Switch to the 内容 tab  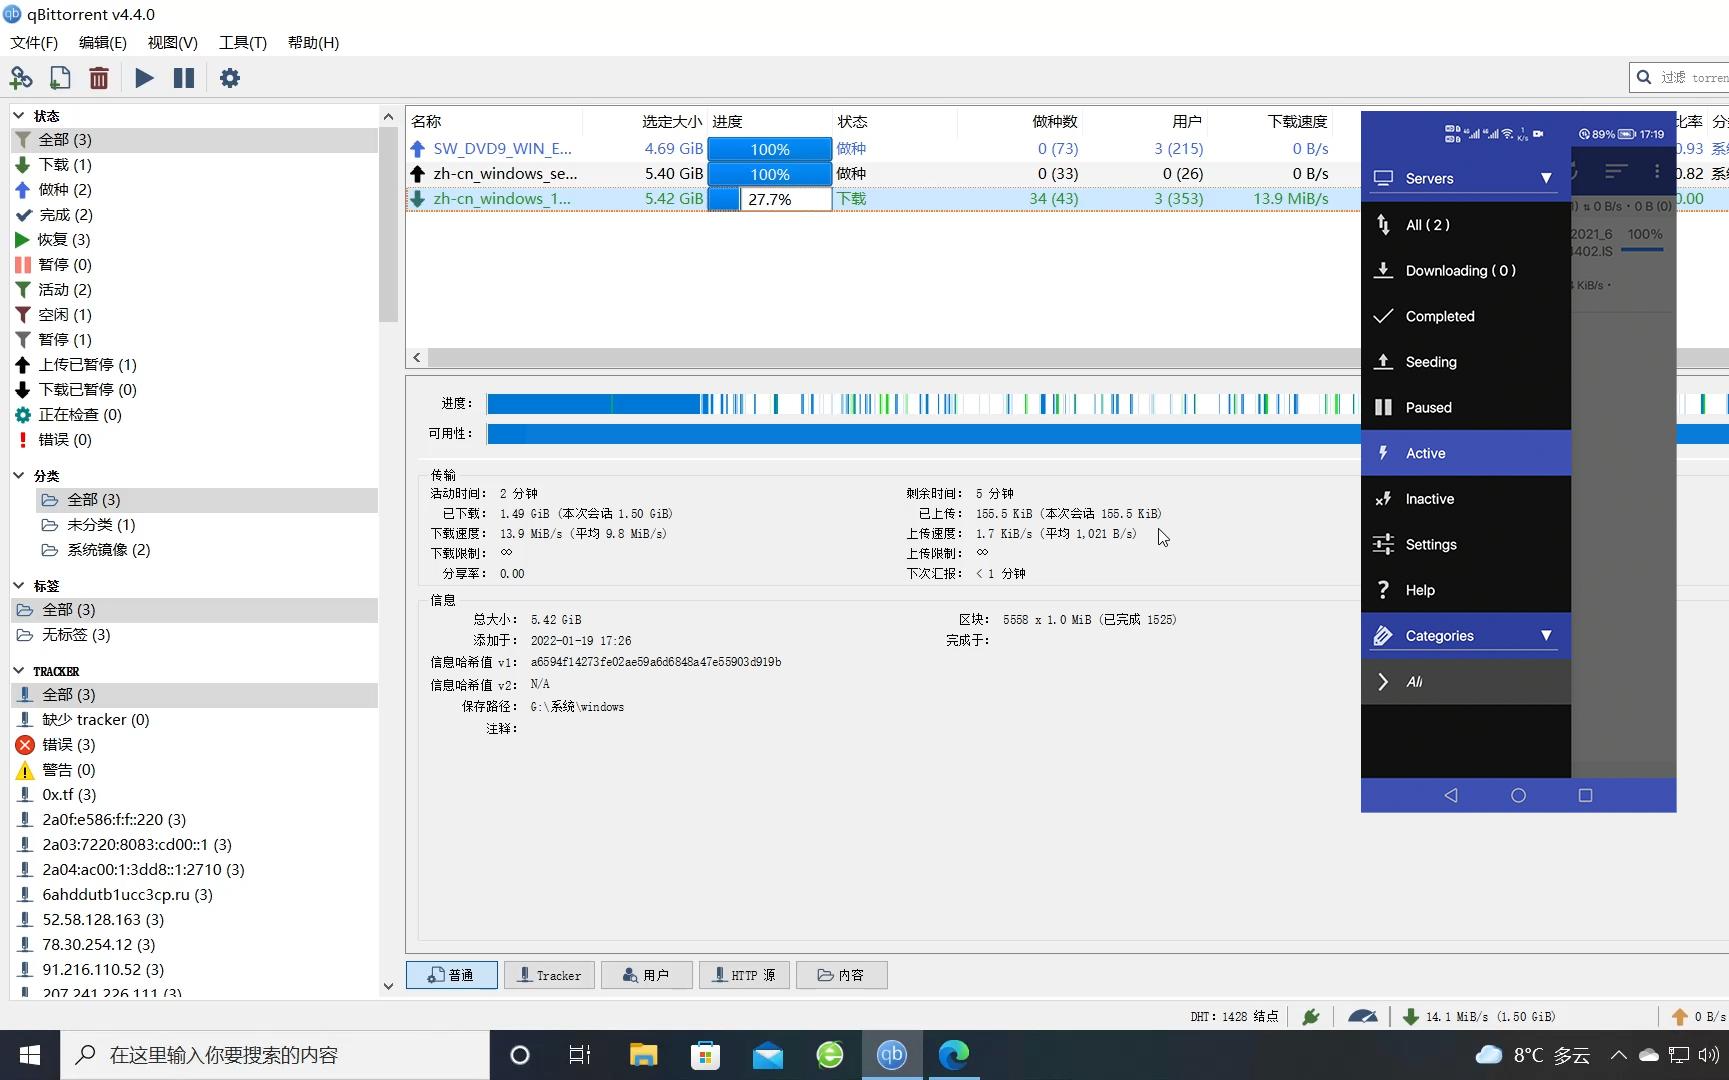pyautogui.click(x=841, y=975)
